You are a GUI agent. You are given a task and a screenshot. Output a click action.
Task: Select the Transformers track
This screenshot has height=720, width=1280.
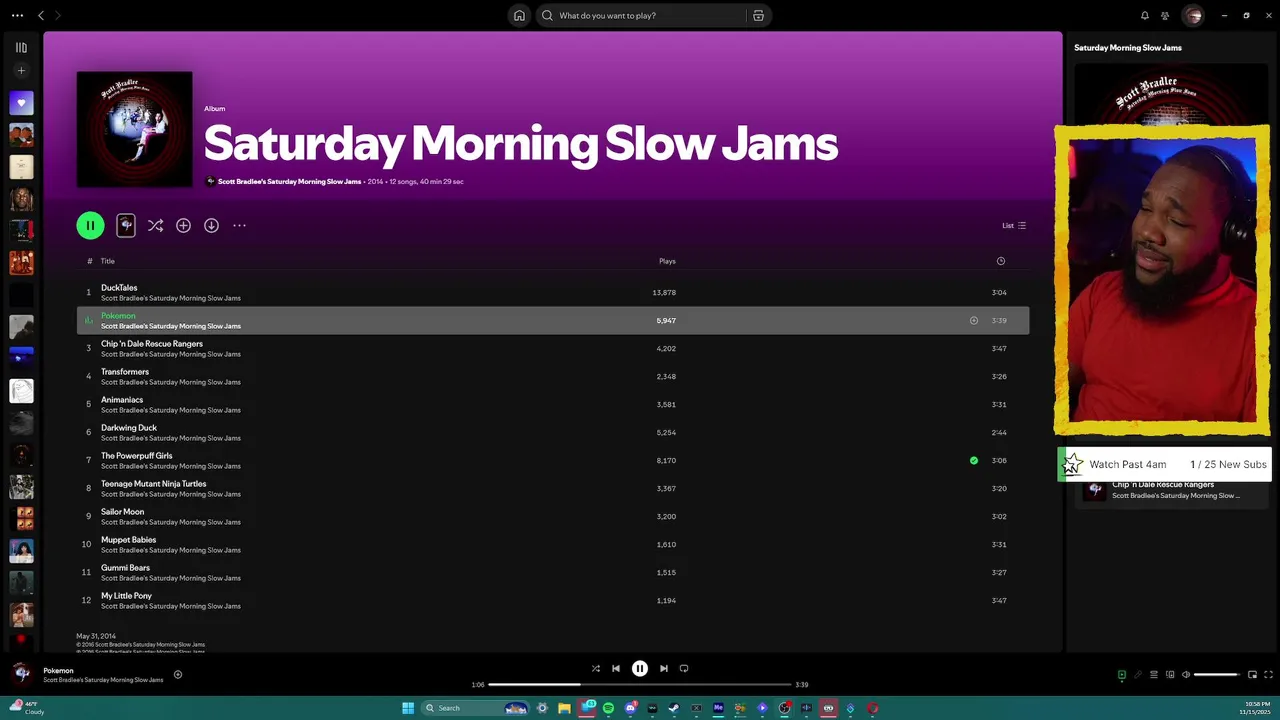pos(552,377)
